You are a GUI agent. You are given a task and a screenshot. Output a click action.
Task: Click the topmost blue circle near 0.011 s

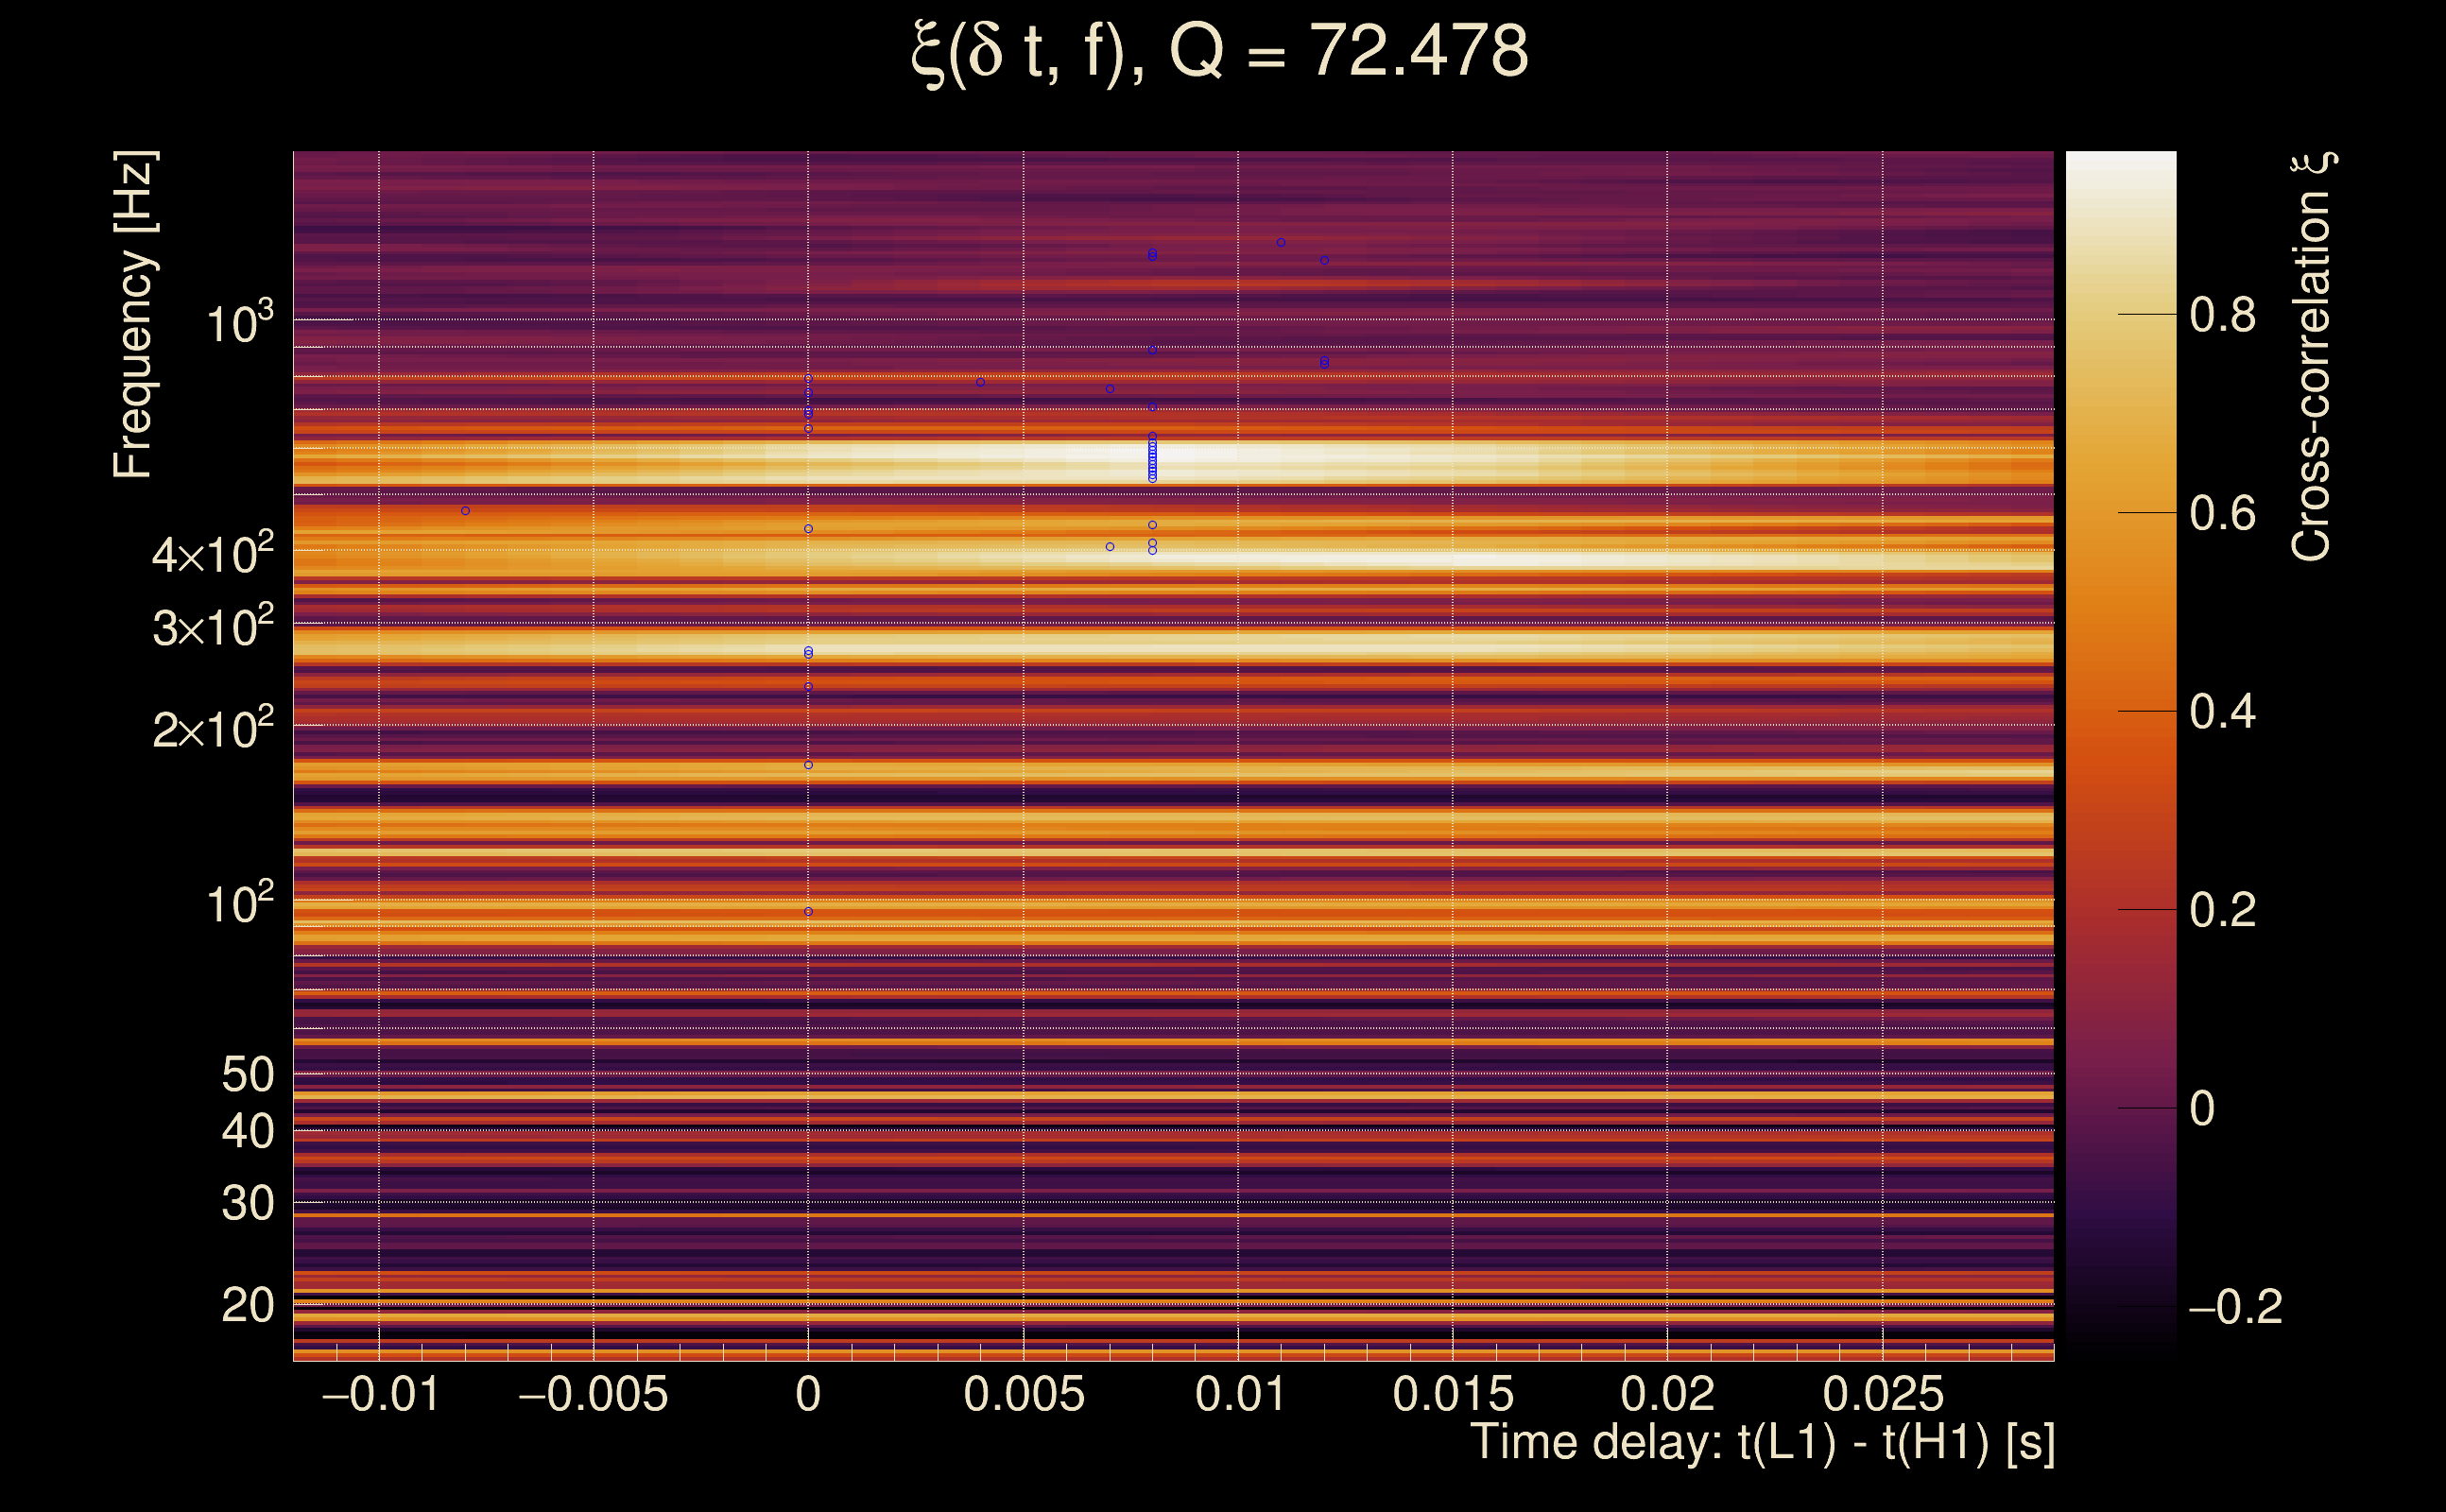pyautogui.click(x=1281, y=242)
